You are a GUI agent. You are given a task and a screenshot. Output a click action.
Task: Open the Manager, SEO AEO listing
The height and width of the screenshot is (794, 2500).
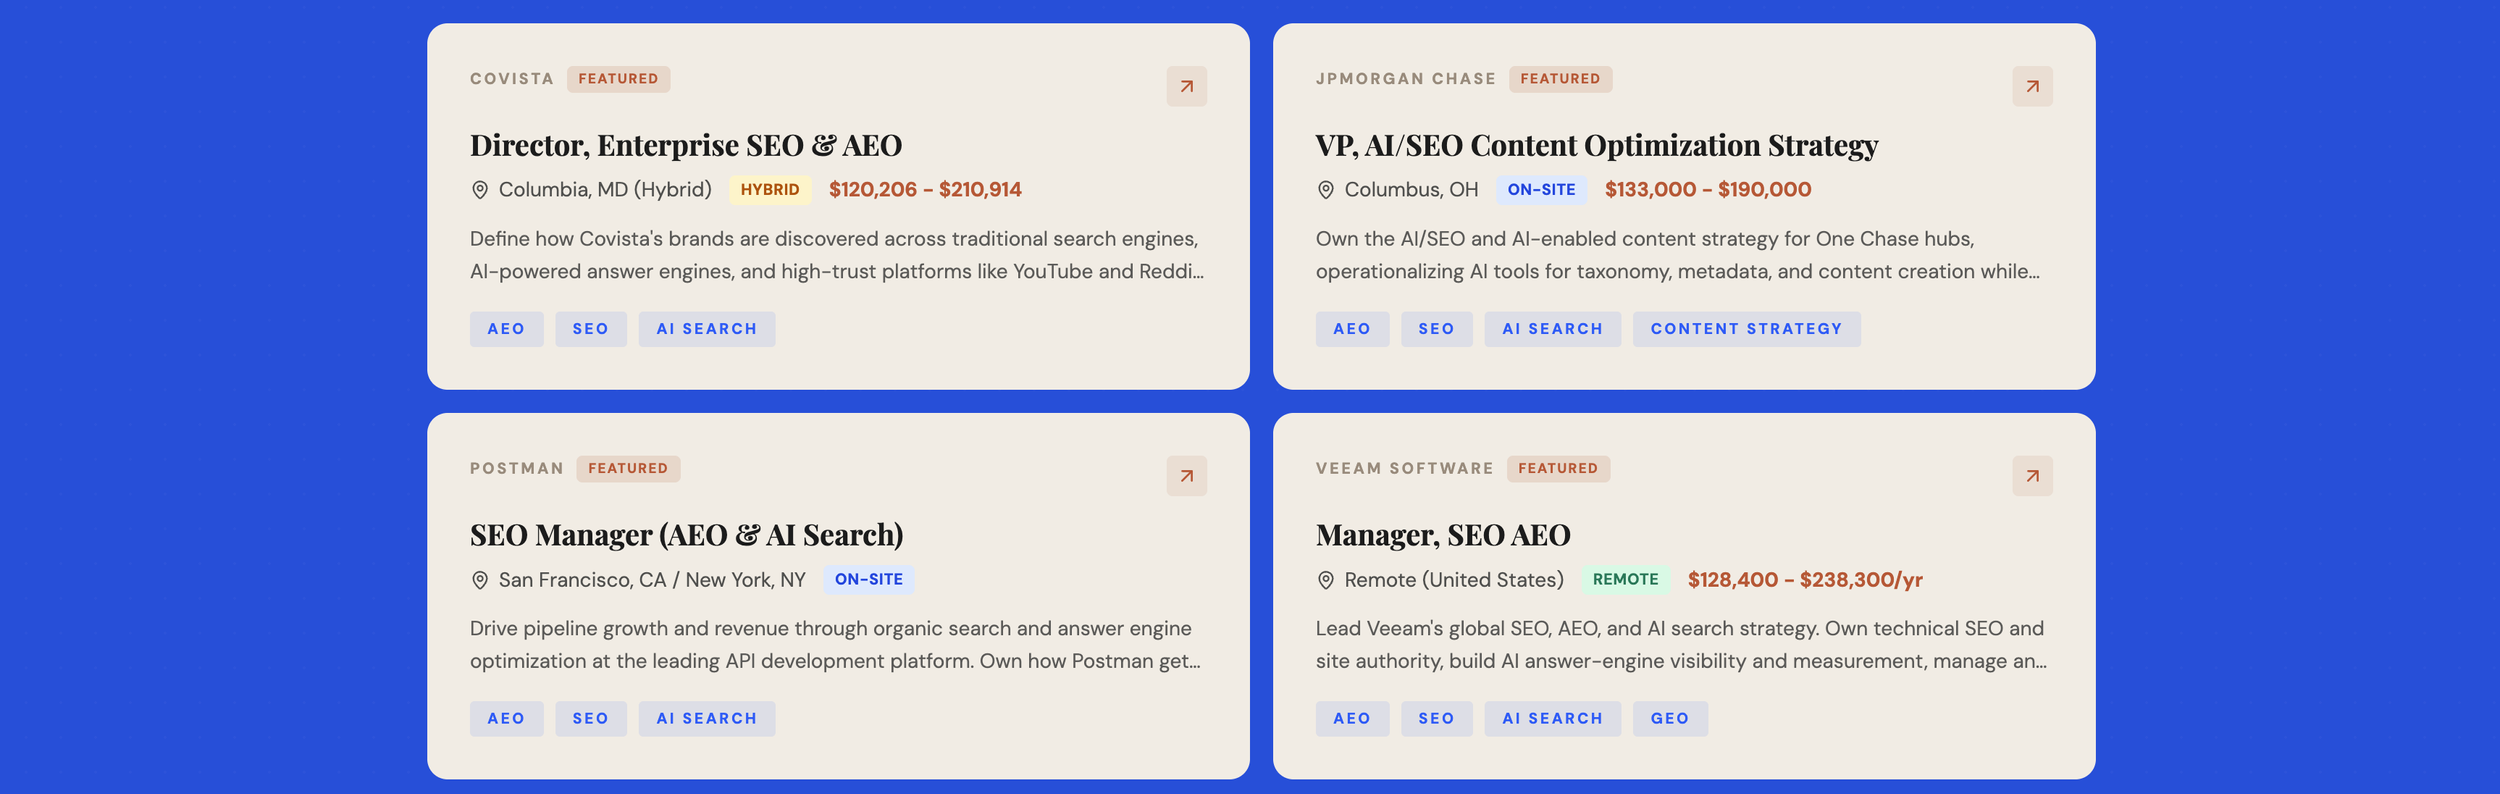[1443, 535]
